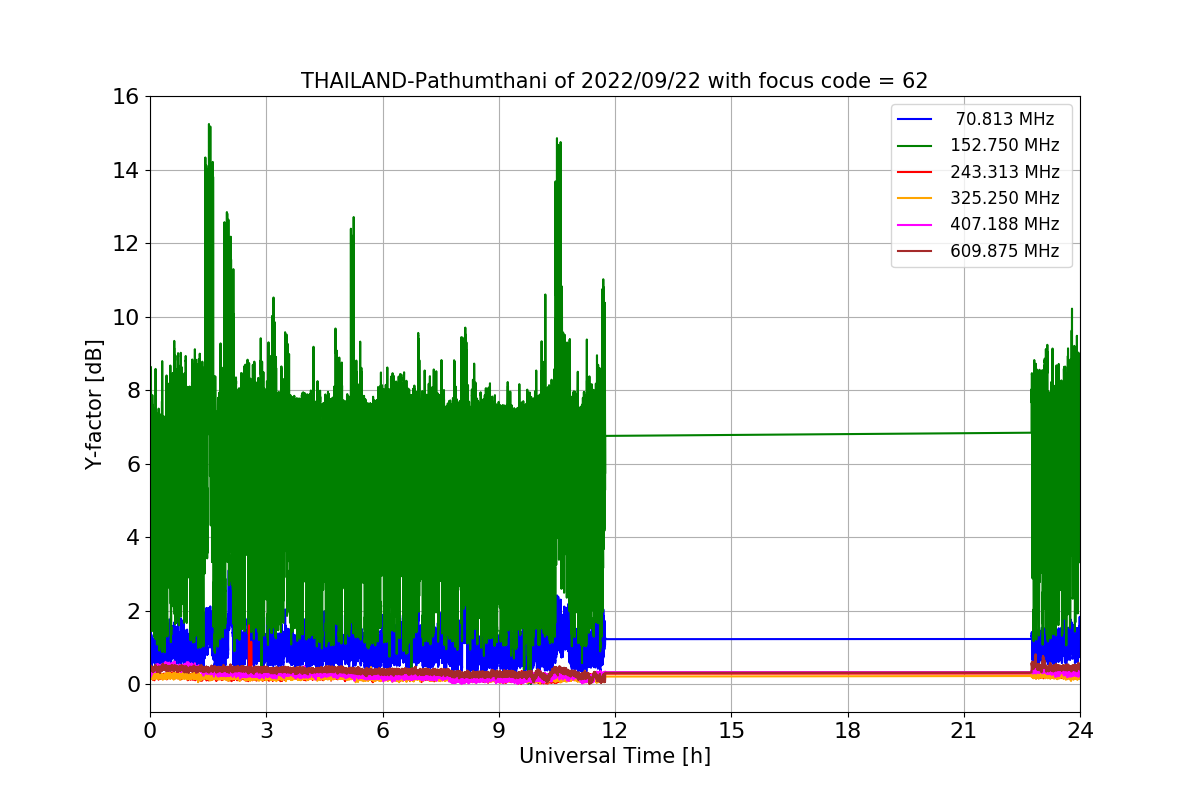Click the x-axis tick label 18

point(848,731)
